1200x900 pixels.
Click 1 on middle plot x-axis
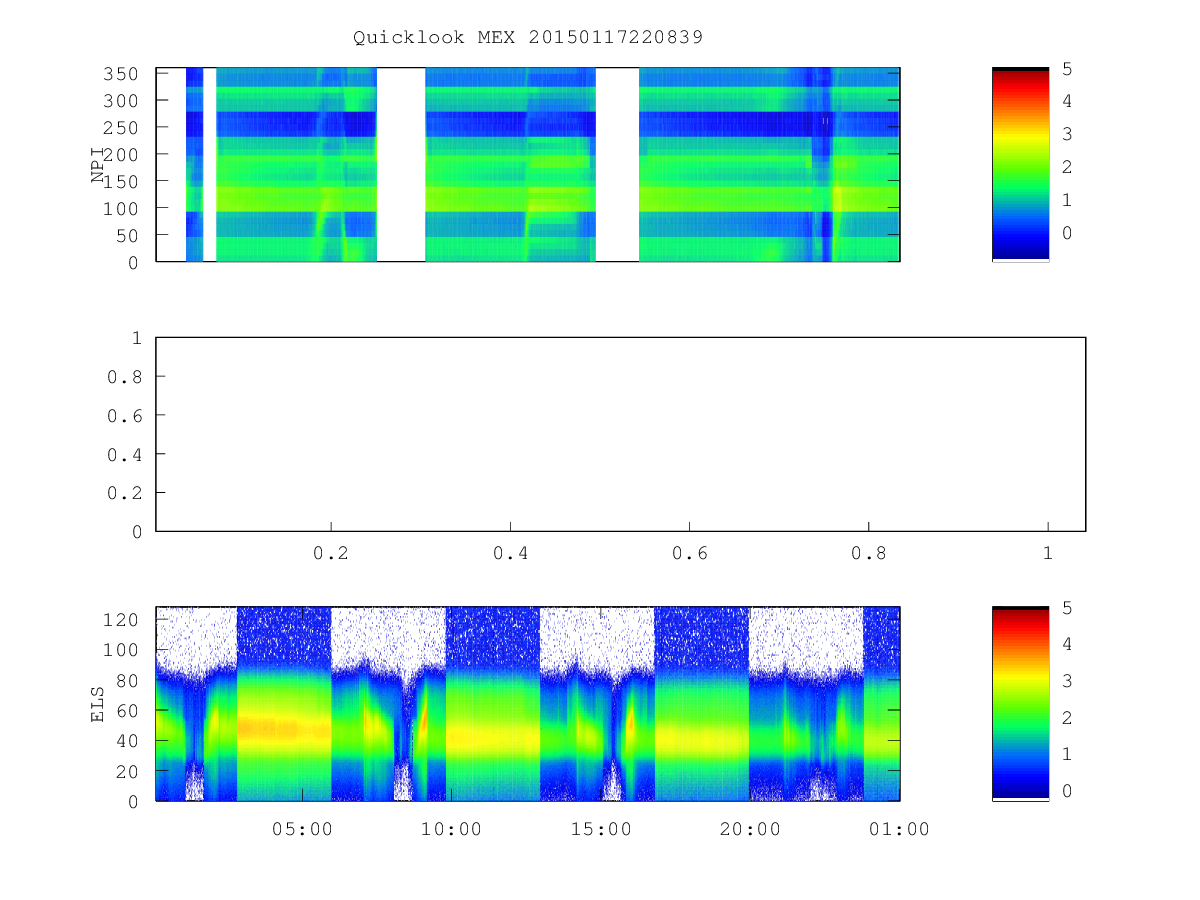(1047, 553)
